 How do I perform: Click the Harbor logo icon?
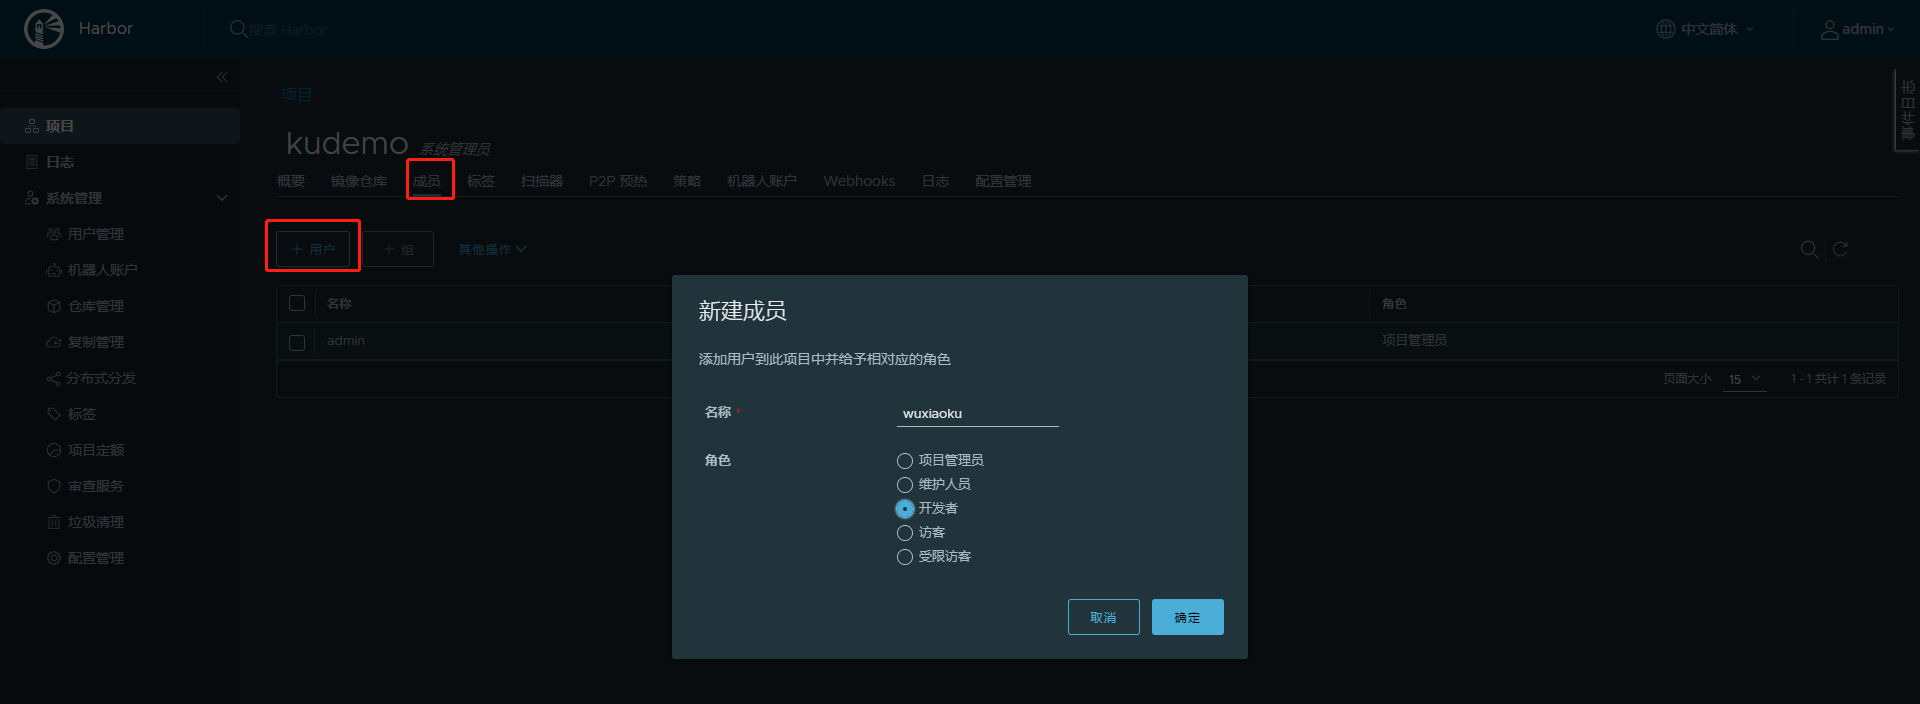pos(43,29)
